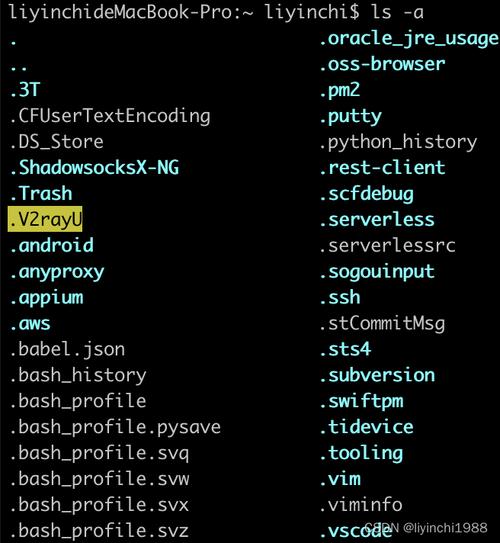The width and height of the screenshot is (500, 543).
Task: Click the .oss-browser folder name
Action: [x=382, y=64]
